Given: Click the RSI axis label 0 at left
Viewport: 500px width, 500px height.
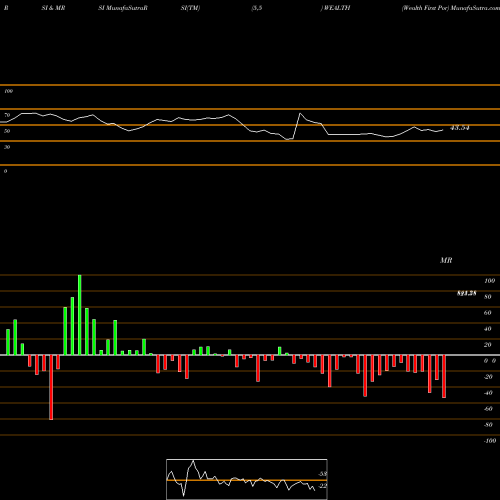Looking at the screenshot, I should (x=5, y=171).
